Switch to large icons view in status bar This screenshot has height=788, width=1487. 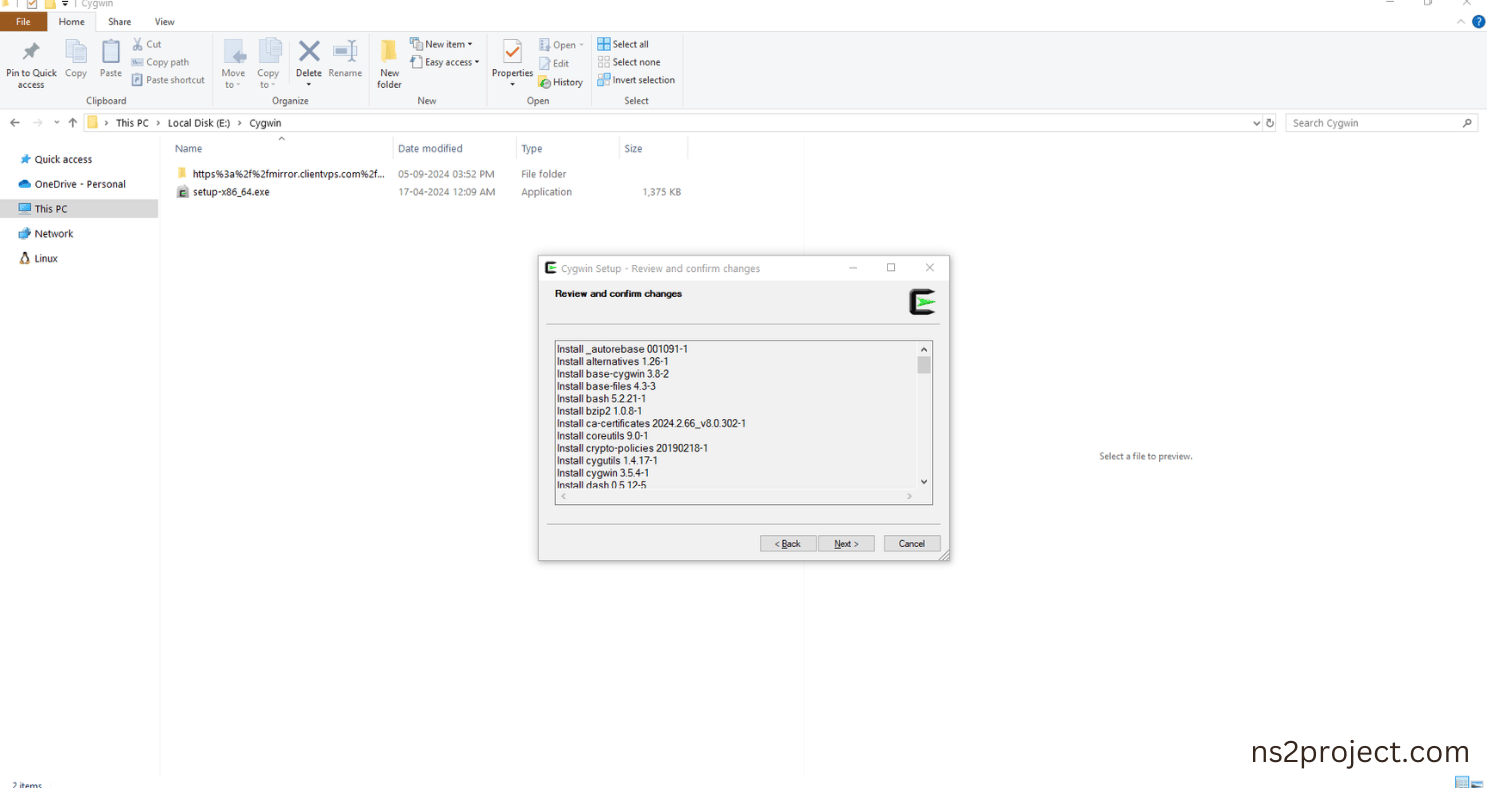point(1476,783)
